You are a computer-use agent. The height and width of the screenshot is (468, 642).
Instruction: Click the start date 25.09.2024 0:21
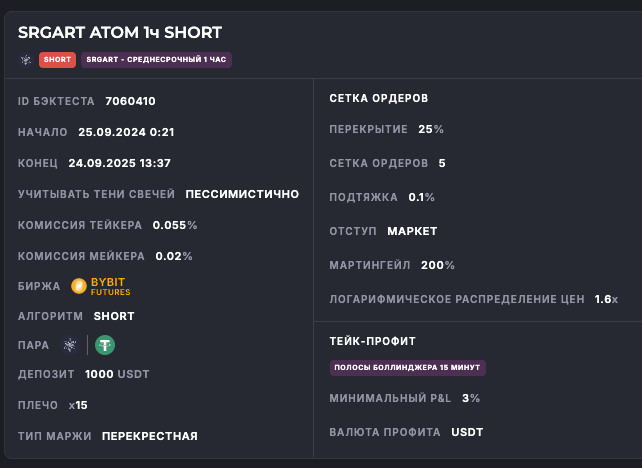pos(126,132)
